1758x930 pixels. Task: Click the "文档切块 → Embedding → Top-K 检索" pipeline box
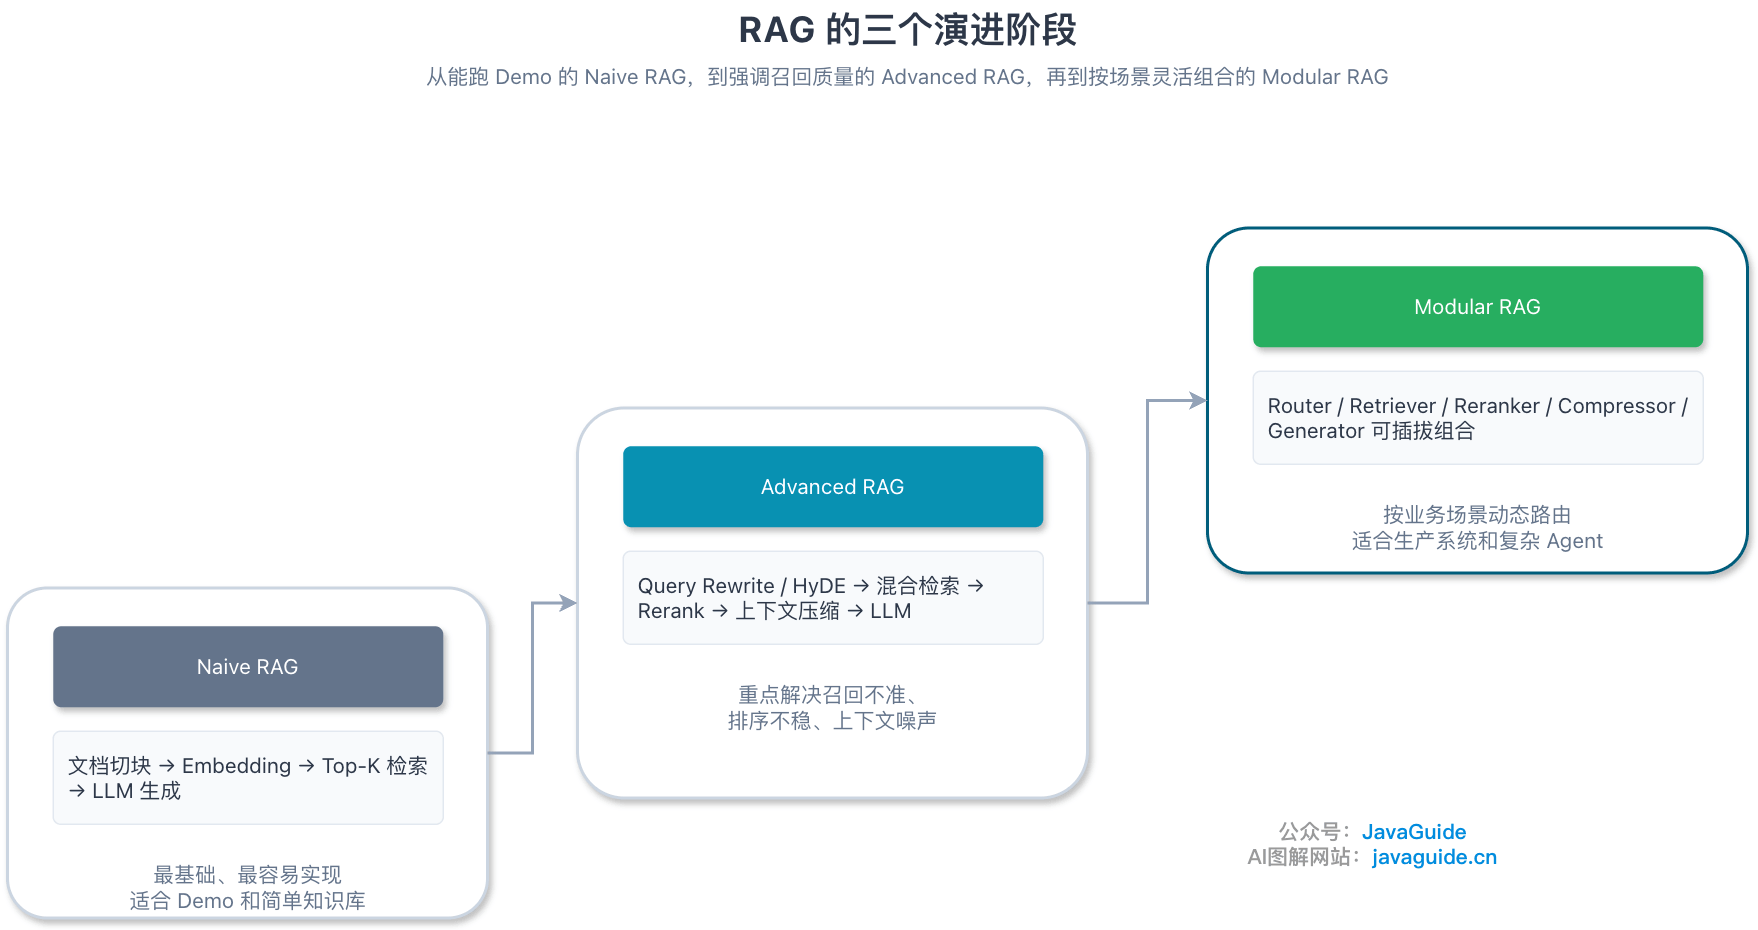click(x=248, y=778)
